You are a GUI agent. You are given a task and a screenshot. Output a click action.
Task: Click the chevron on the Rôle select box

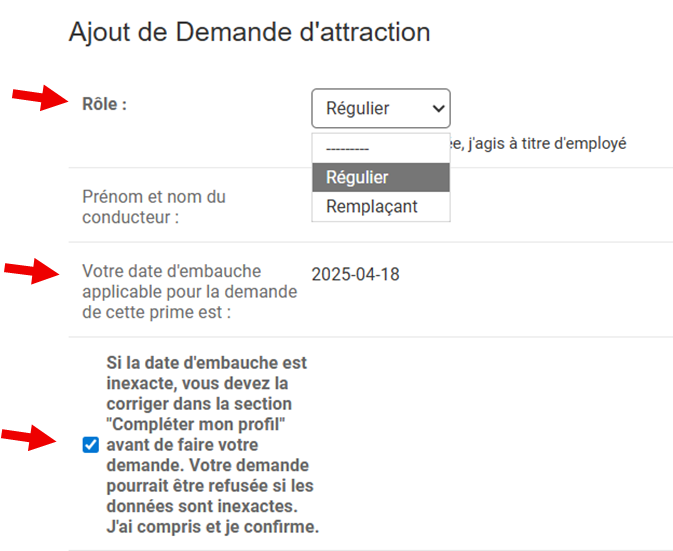point(436,108)
